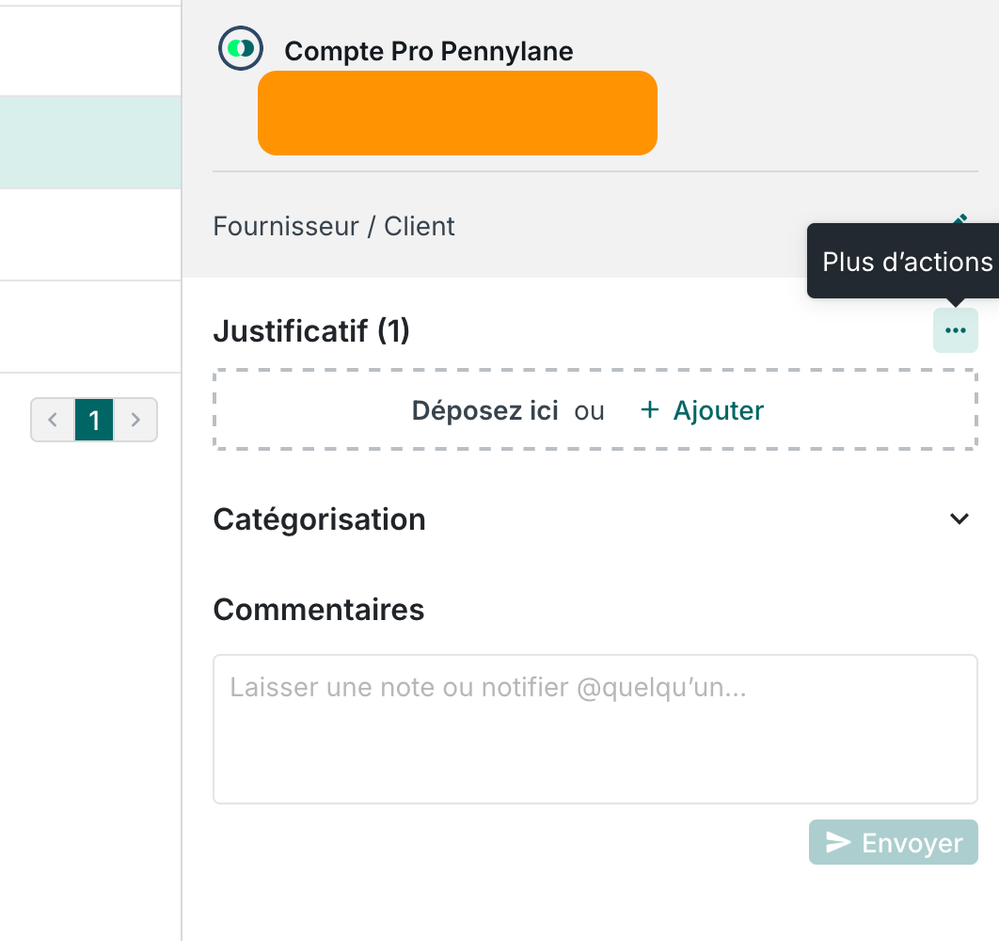Go to next page with right arrow
The image size is (999, 941).
coord(136,420)
